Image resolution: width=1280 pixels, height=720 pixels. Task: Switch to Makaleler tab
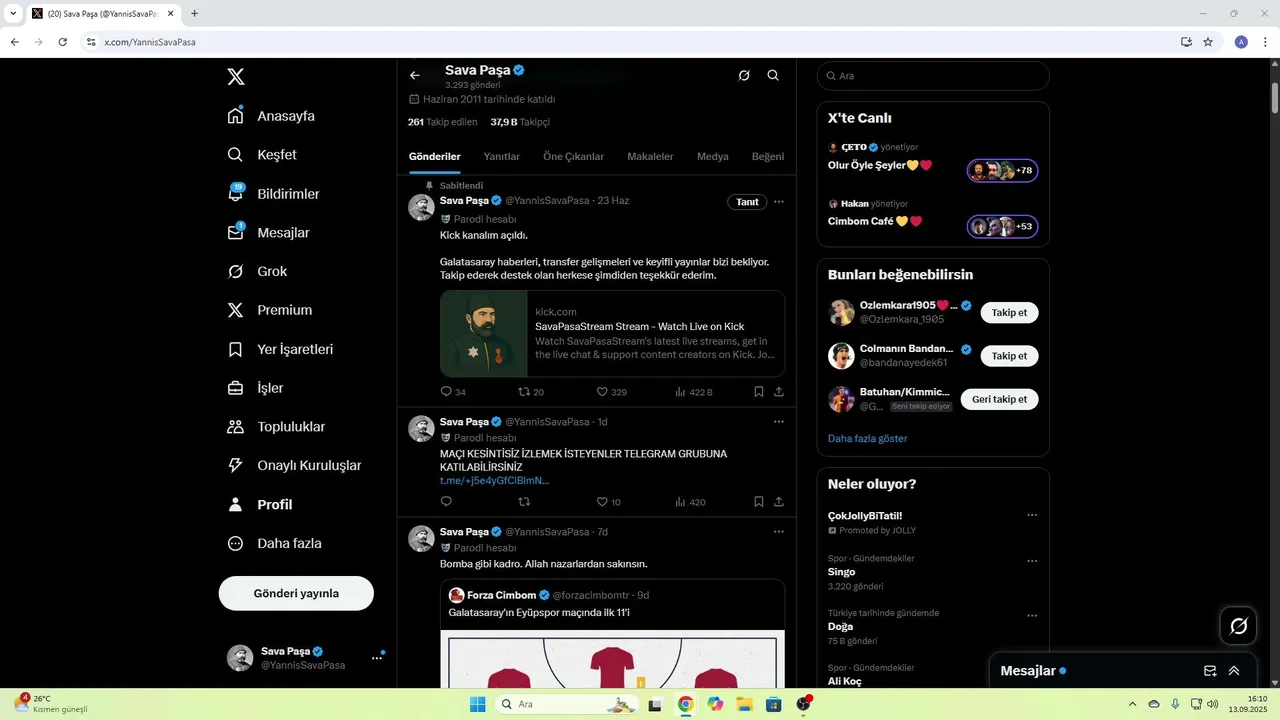[650, 157]
